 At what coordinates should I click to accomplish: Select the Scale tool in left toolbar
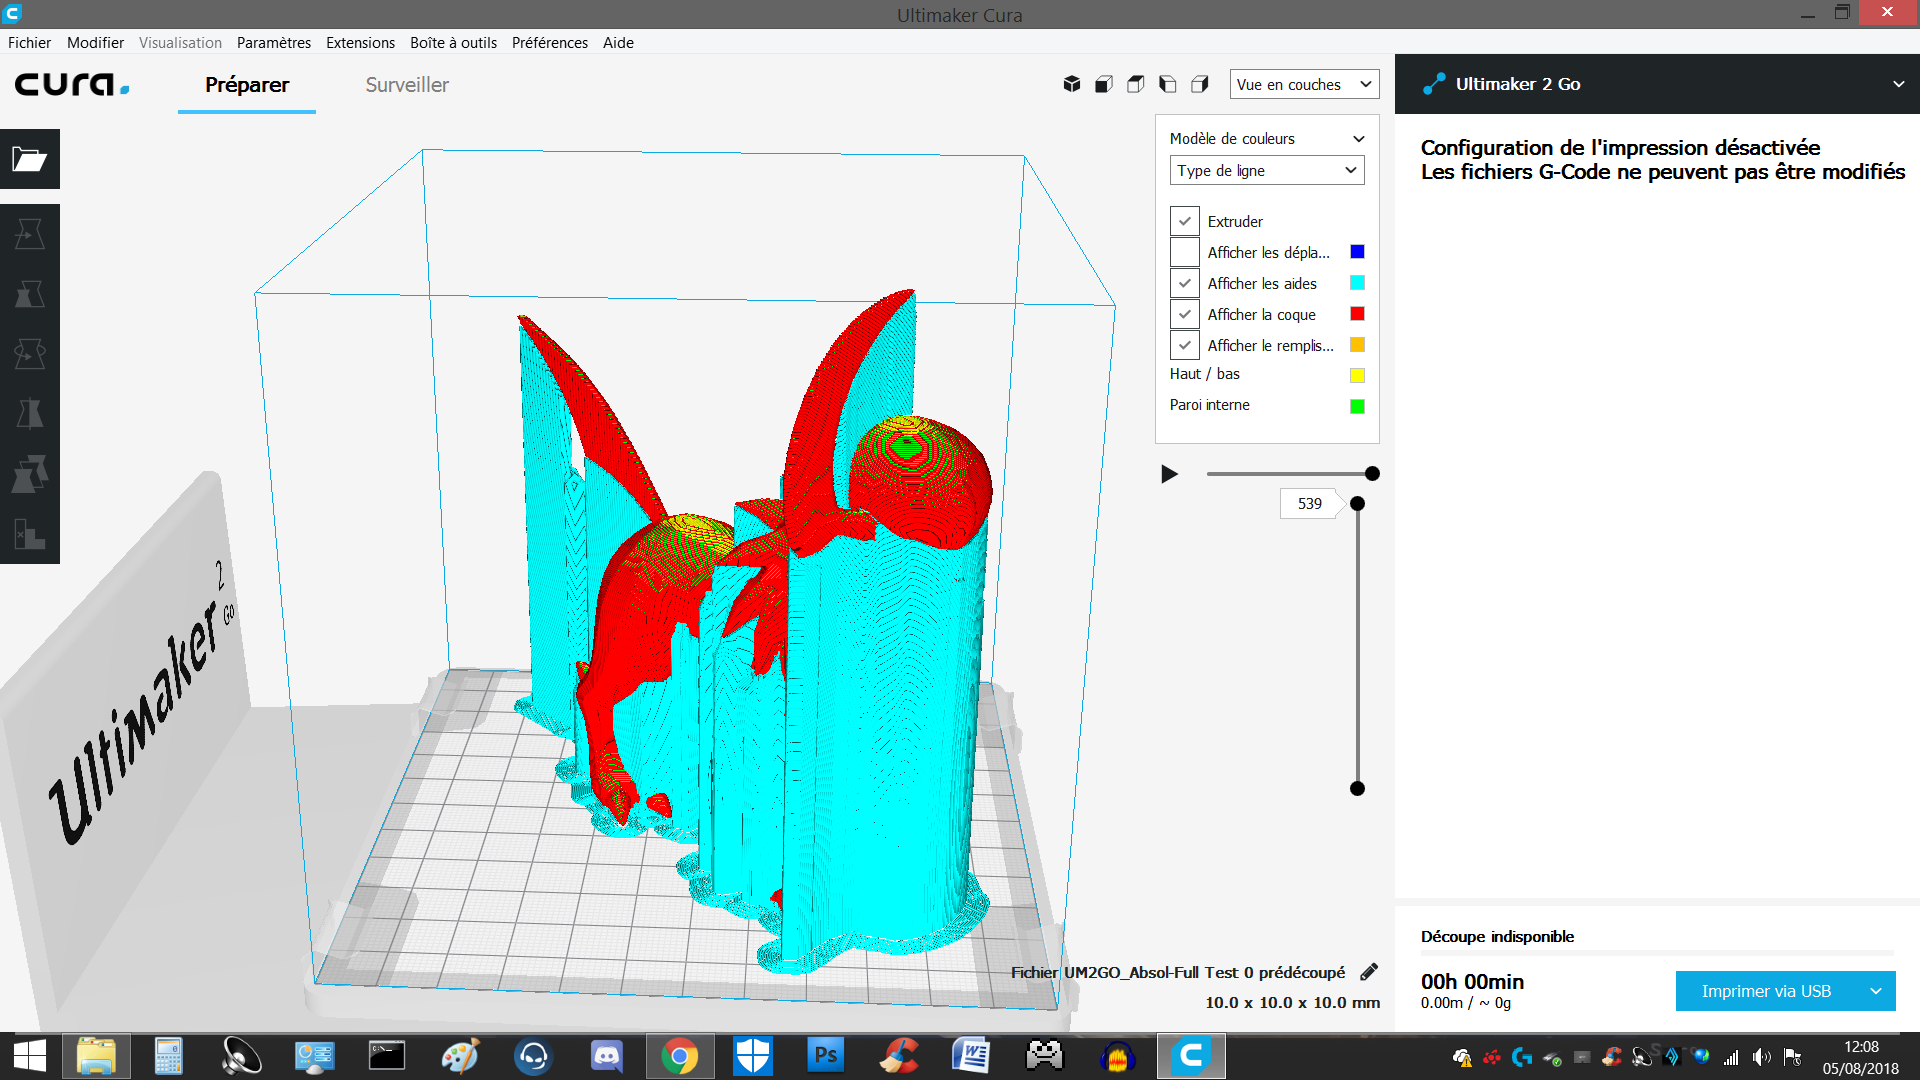coord(30,294)
